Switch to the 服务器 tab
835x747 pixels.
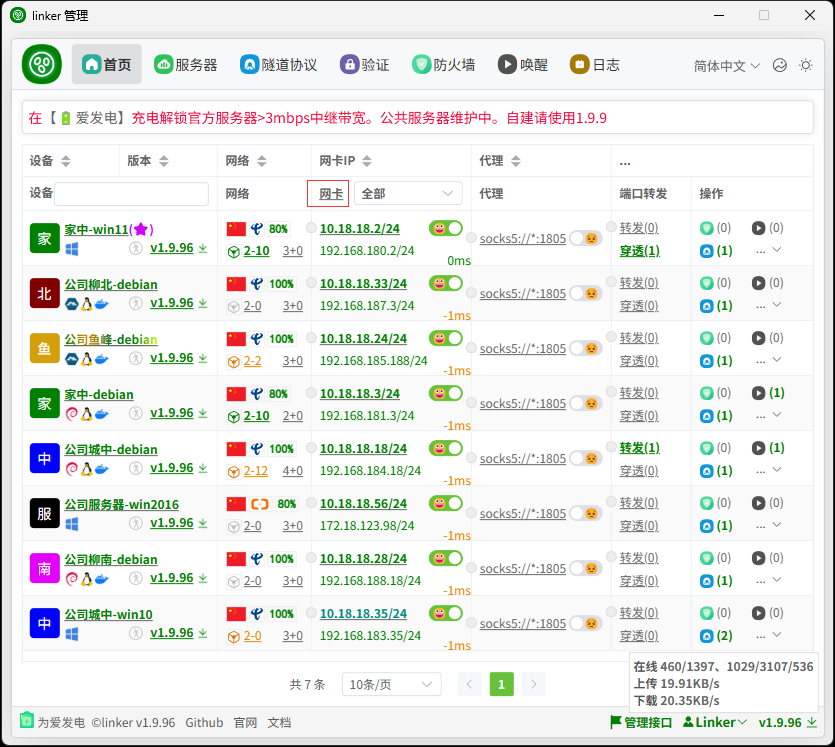point(186,64)
